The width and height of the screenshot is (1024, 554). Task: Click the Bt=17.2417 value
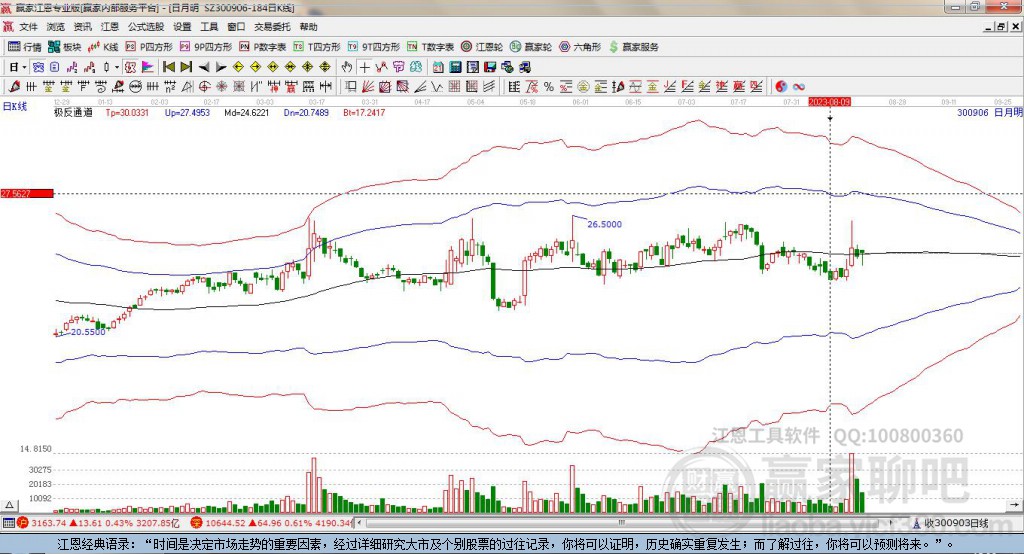click(364, 112)
